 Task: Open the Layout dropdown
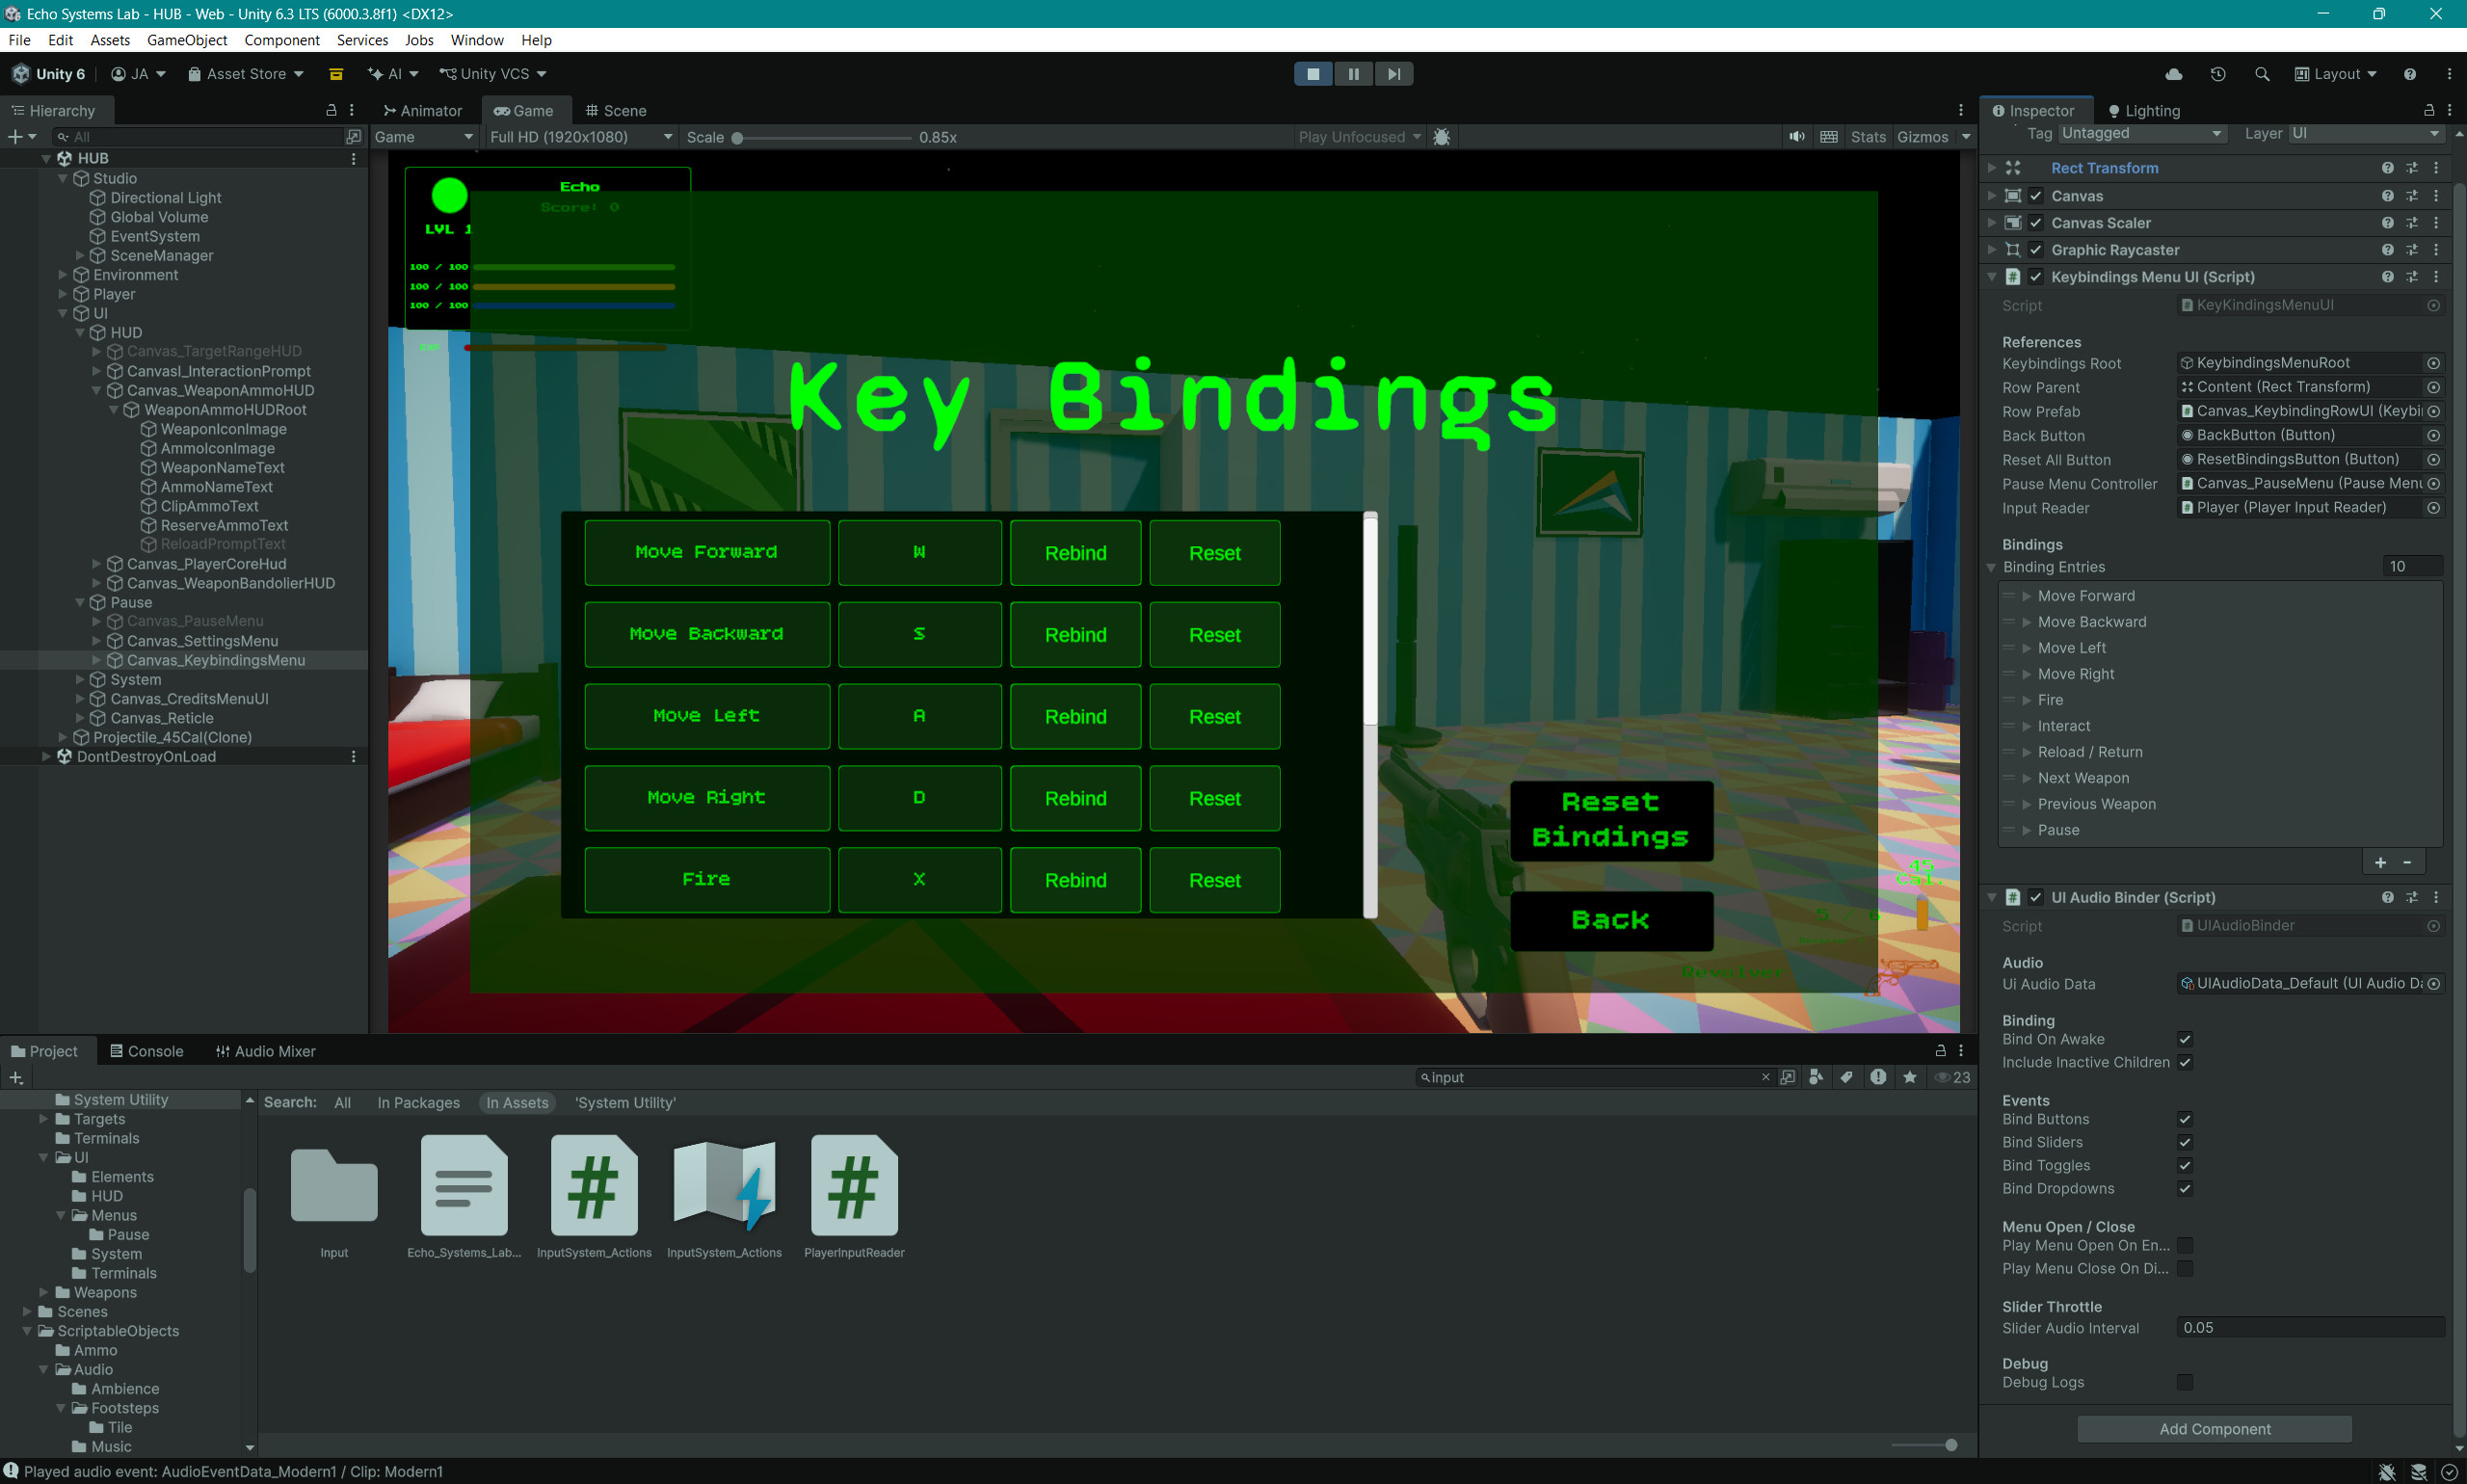point(2336,74)
